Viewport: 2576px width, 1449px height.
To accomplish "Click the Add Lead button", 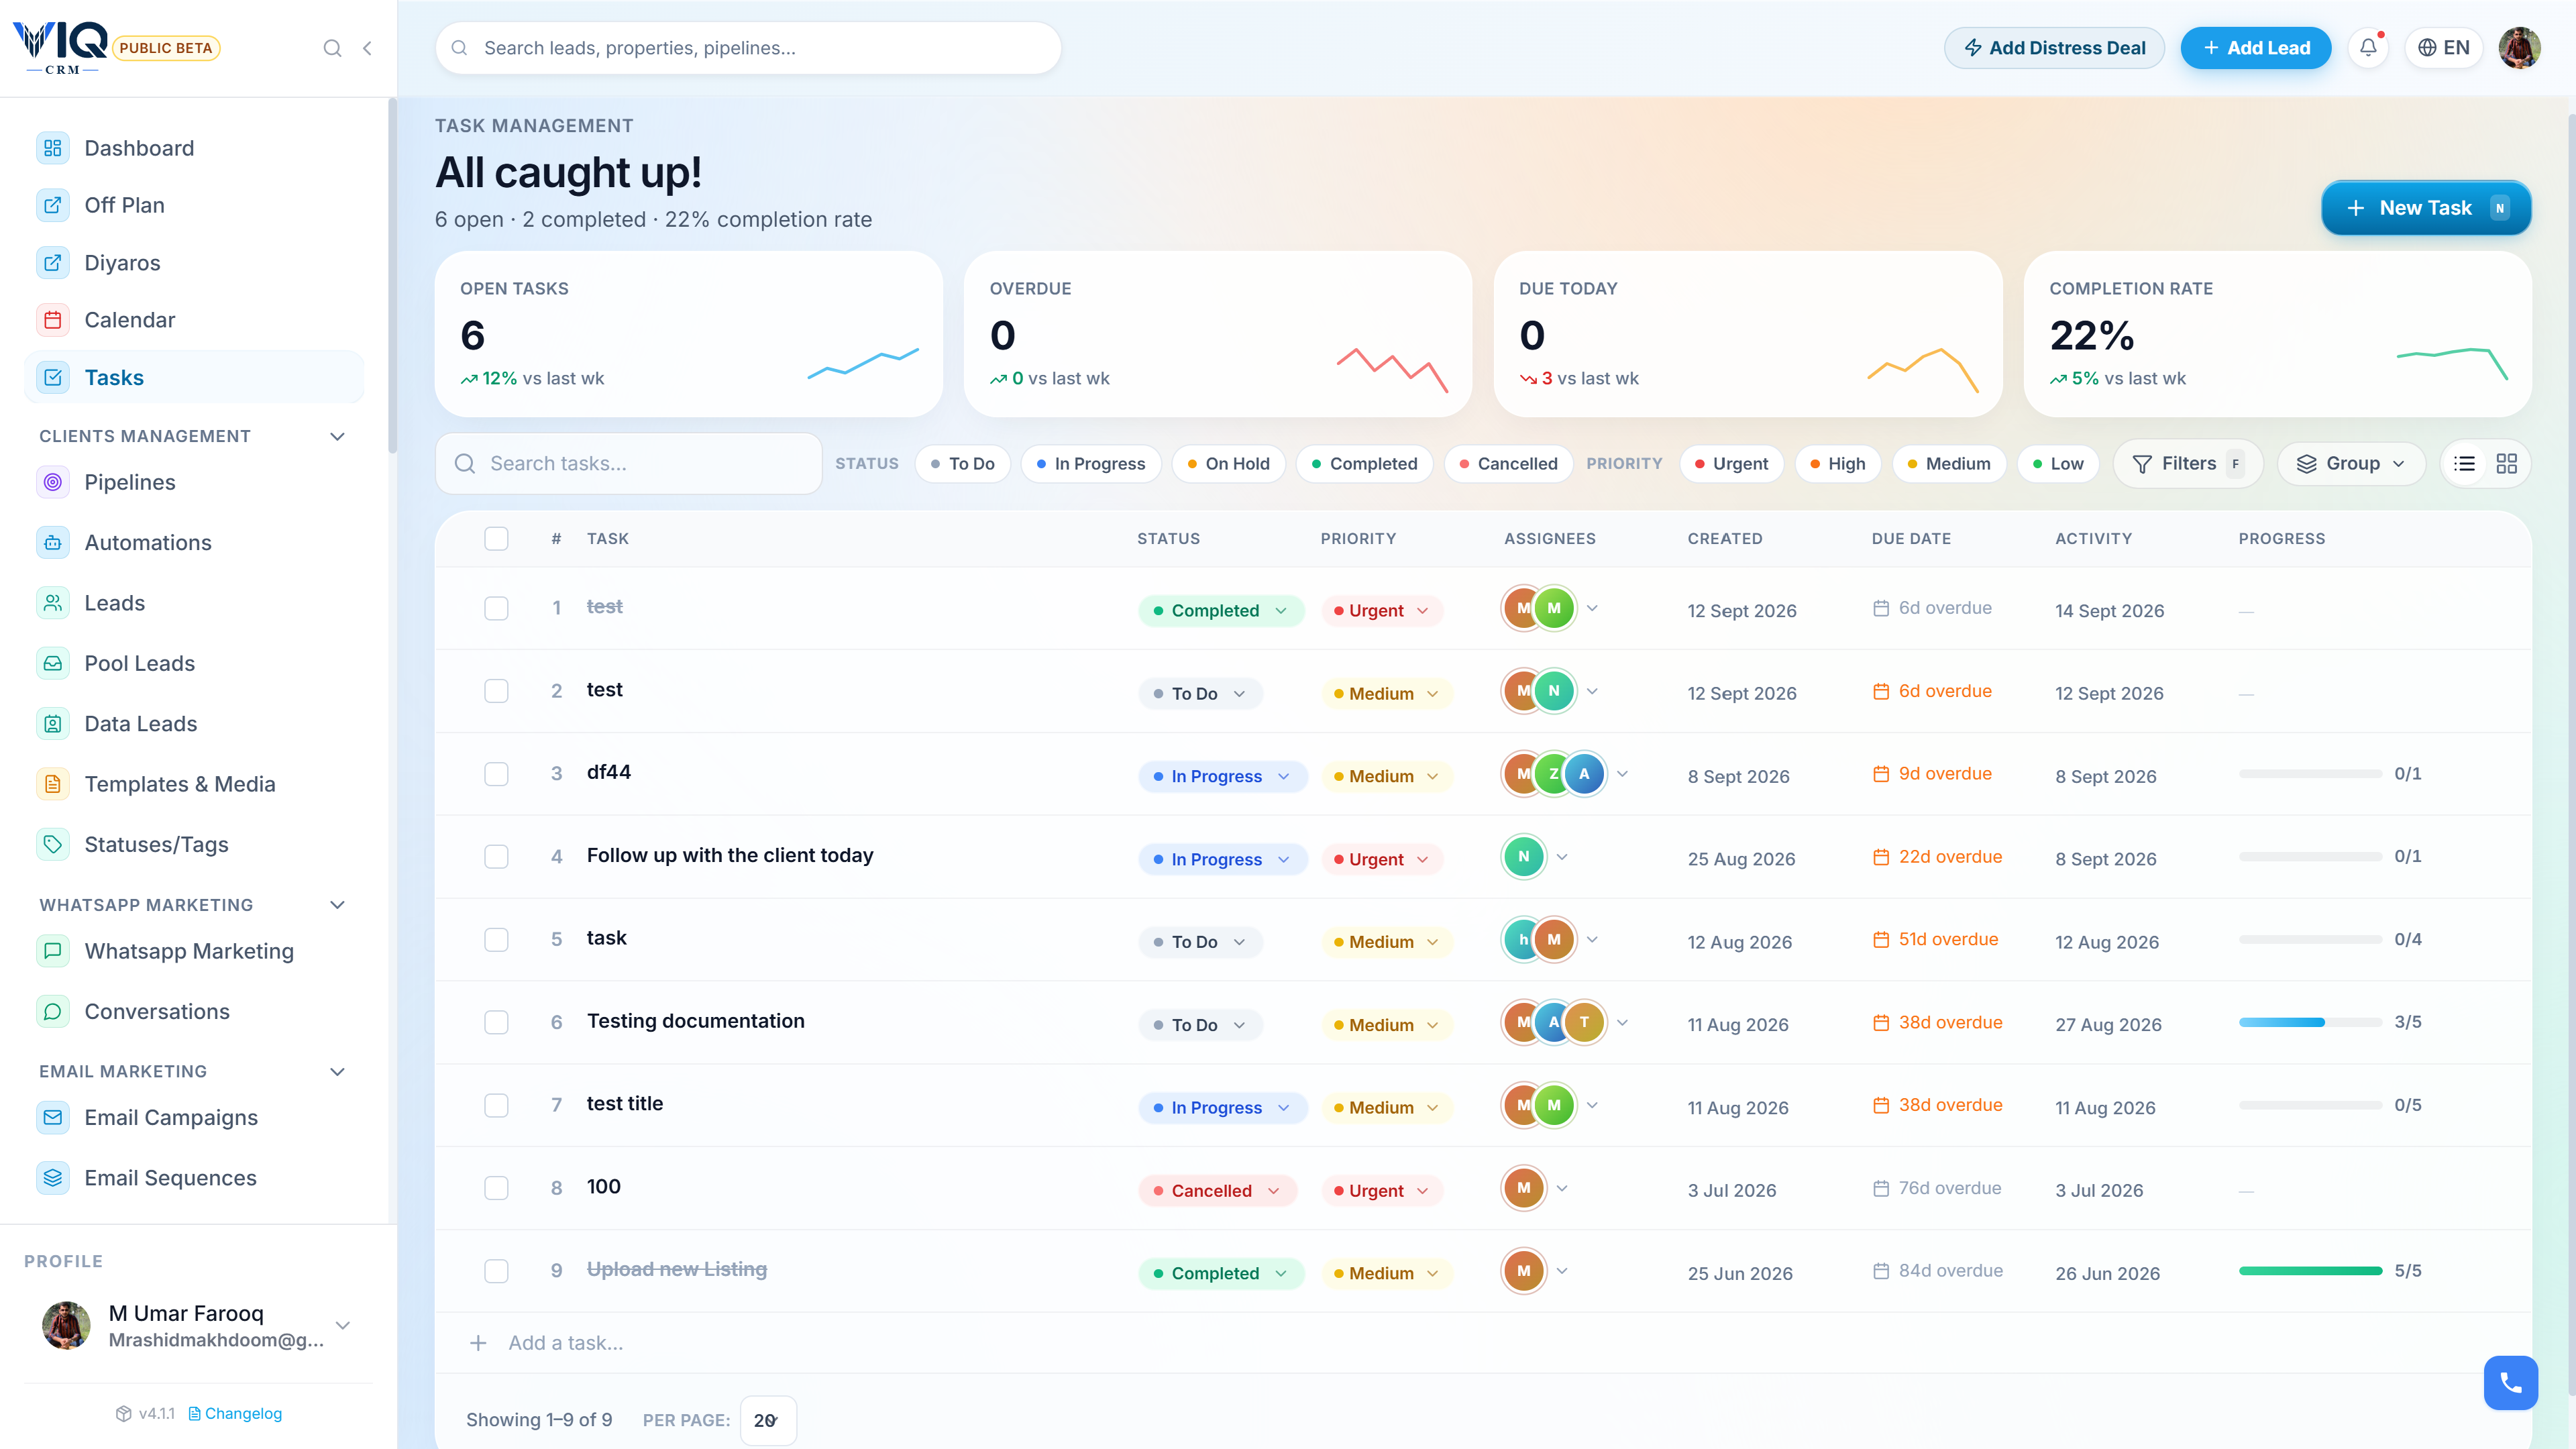I will 2255,47.
